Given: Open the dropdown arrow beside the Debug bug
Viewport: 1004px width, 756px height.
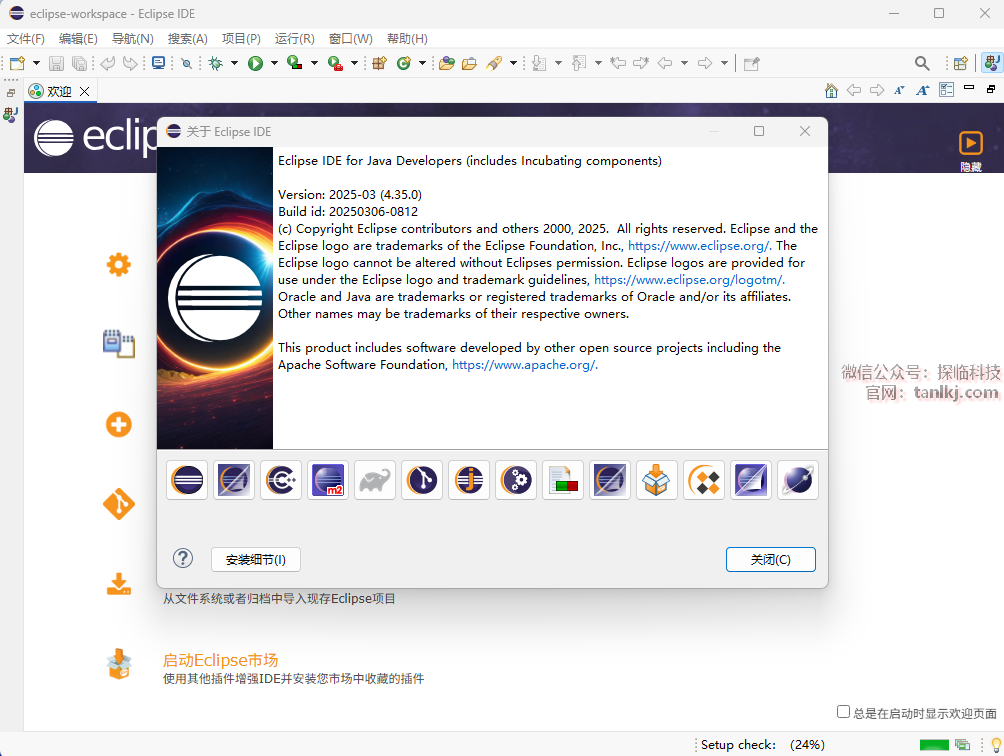Looking at the screenshot, I should tap(234, 63).
